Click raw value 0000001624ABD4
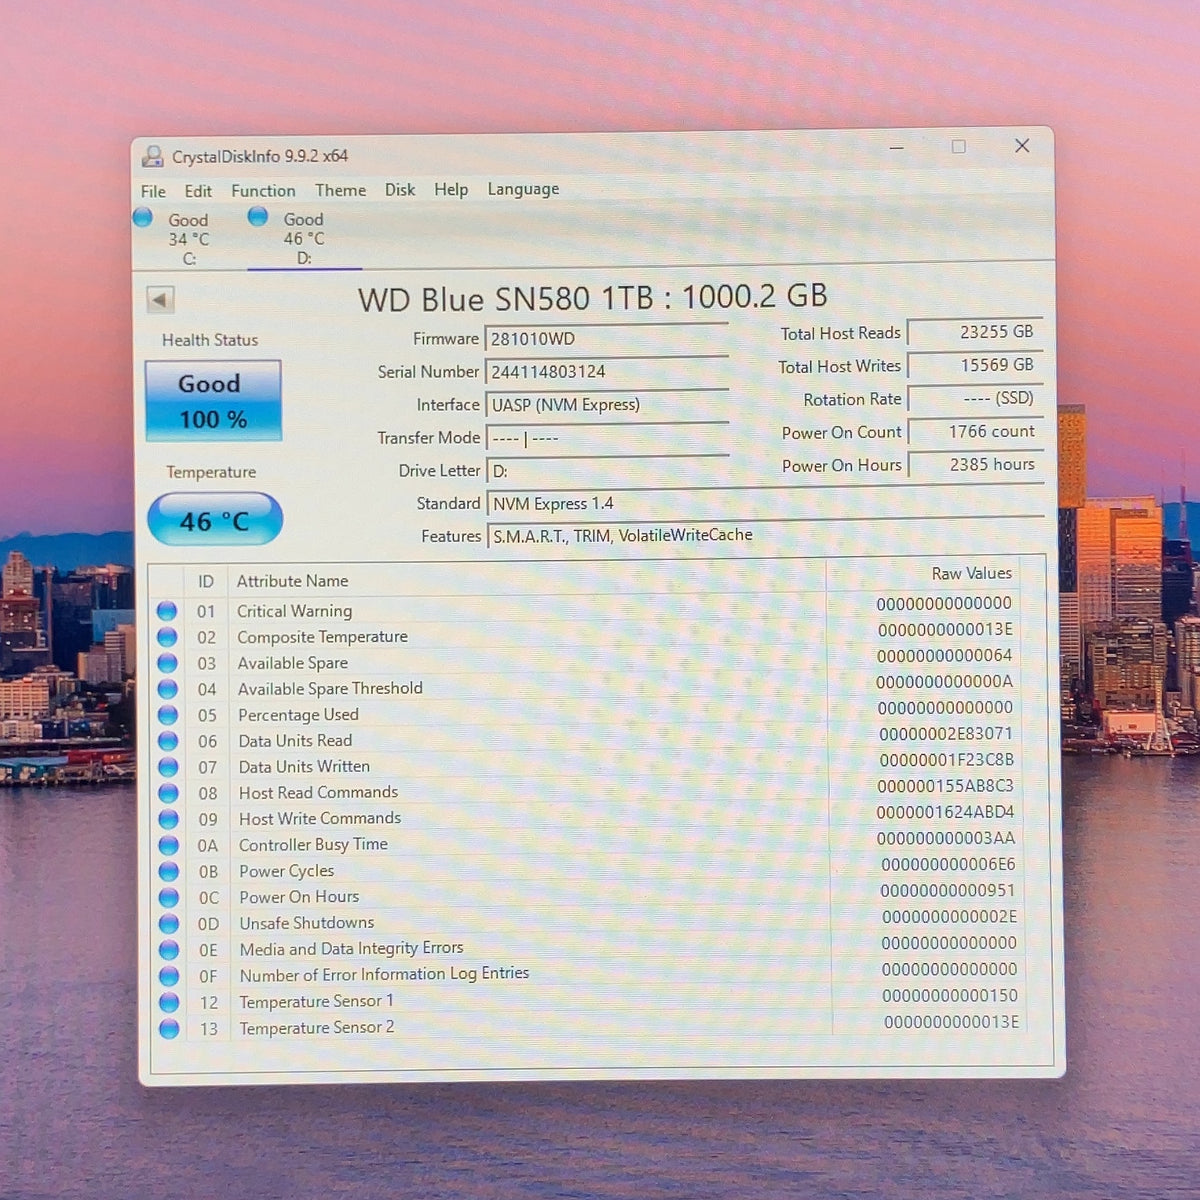Screen dimensions: 1200x1200 946,812
